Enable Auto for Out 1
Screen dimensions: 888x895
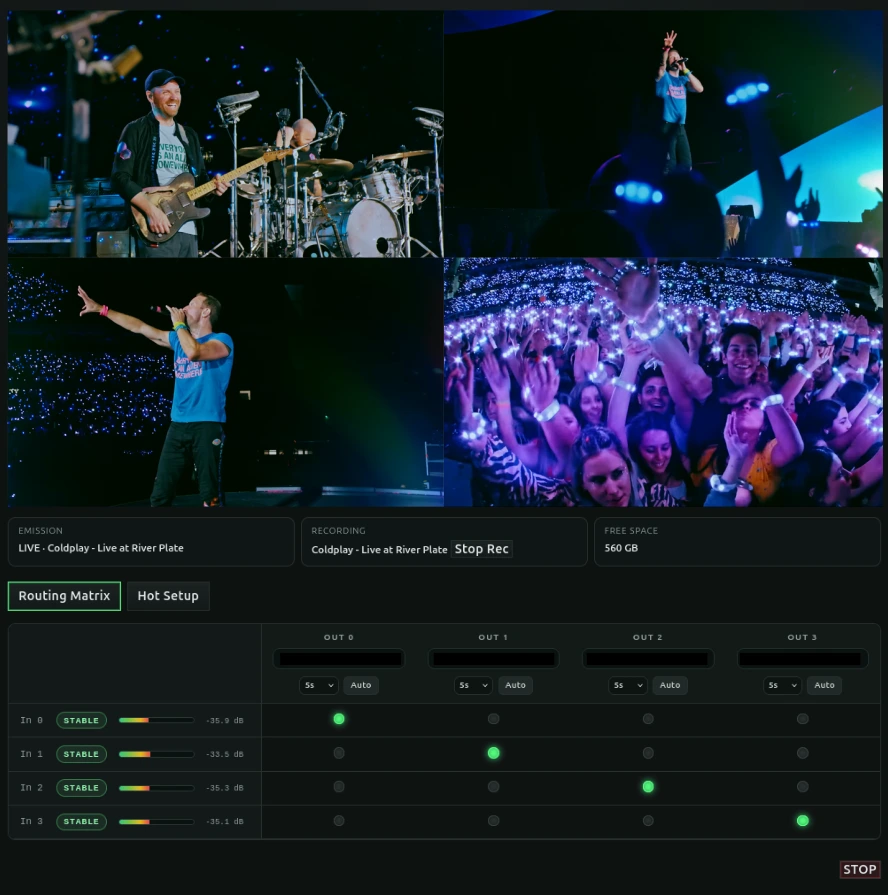click(x=515, y=686)
